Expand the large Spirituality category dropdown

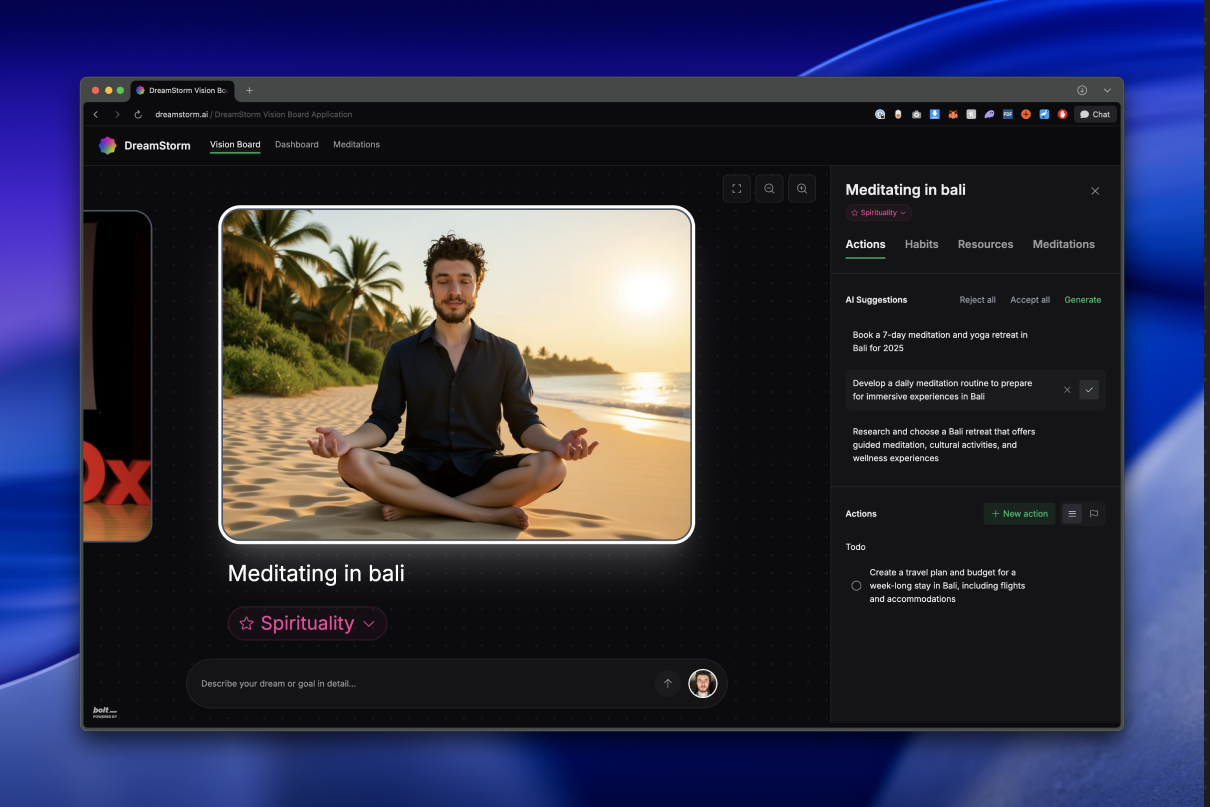pos(307,623)
